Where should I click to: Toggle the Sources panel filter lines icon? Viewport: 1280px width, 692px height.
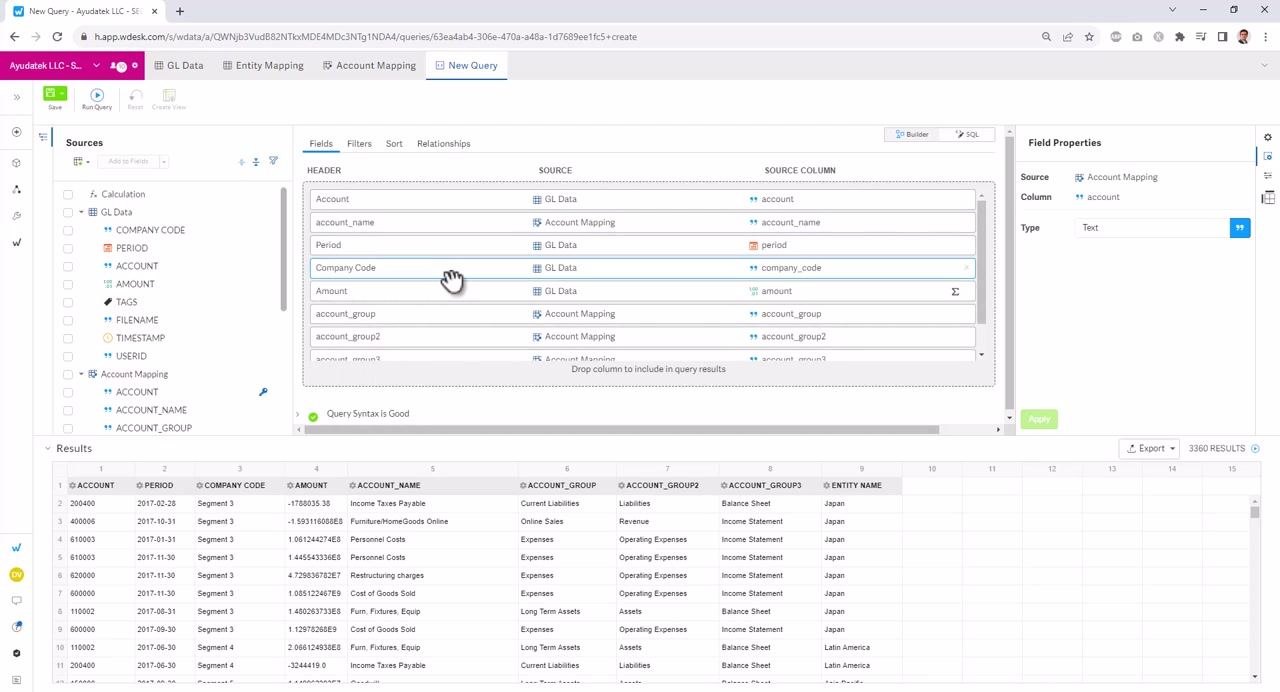click(x=43, y=137)
